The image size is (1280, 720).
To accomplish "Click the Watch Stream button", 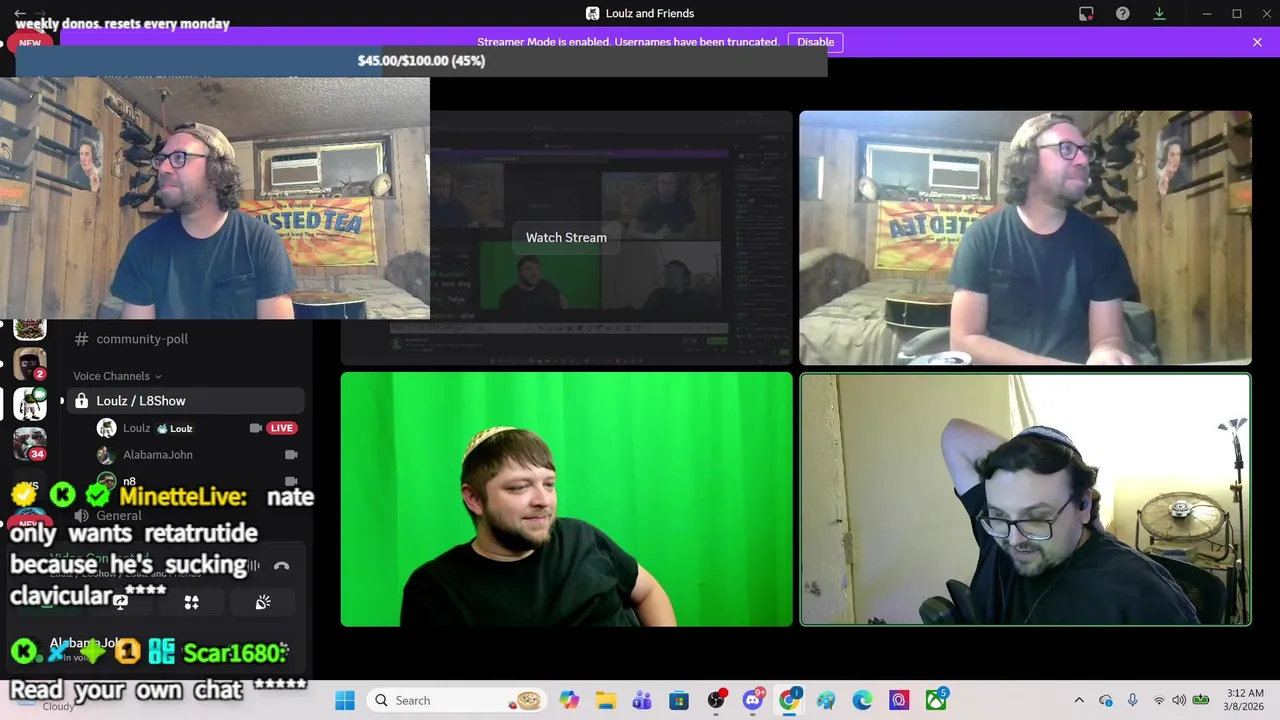I will click(x=566, y=237).
